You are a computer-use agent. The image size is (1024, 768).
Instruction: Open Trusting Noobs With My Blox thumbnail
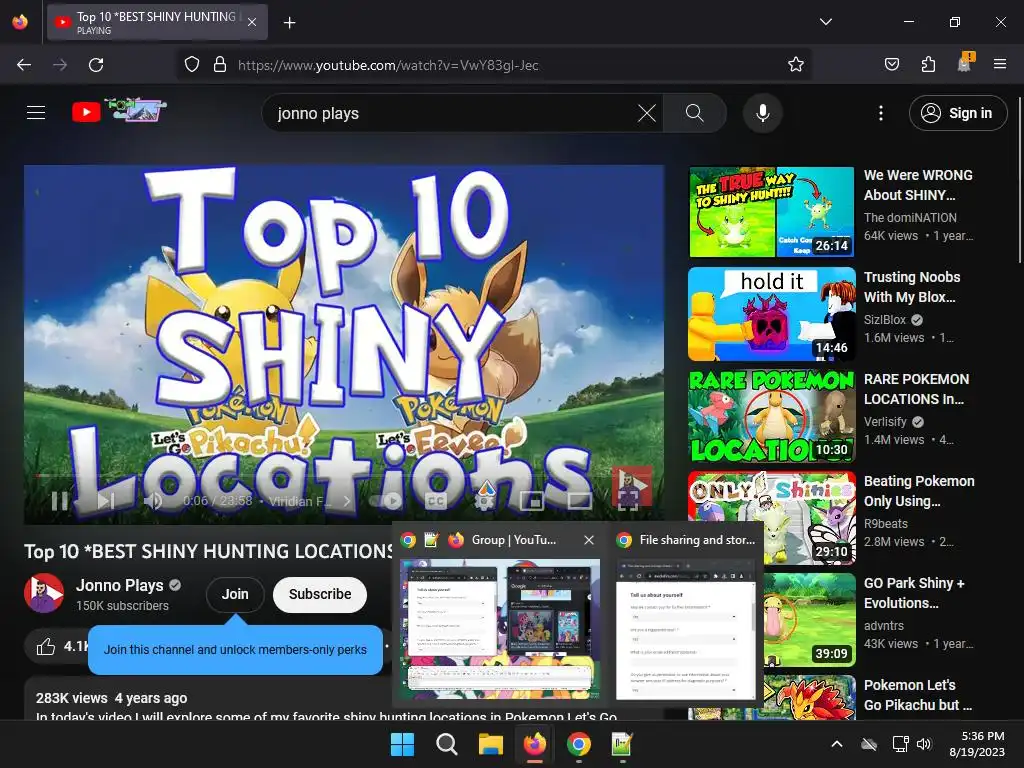point(771,313)
